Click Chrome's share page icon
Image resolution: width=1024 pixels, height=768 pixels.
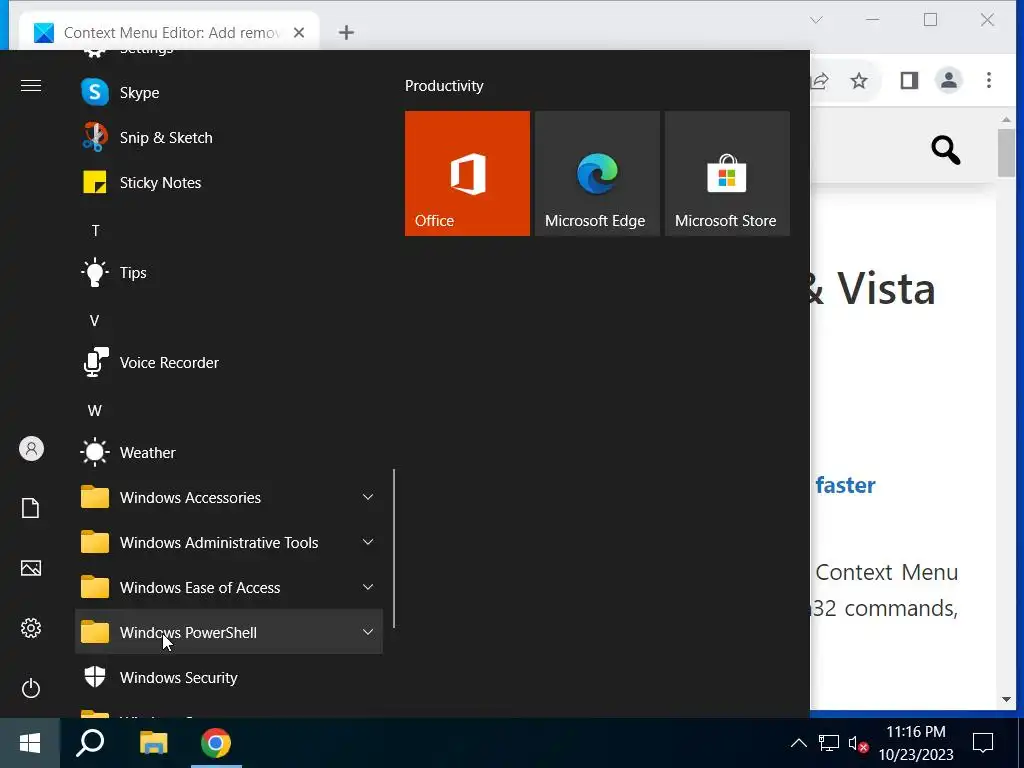point(820,81)
